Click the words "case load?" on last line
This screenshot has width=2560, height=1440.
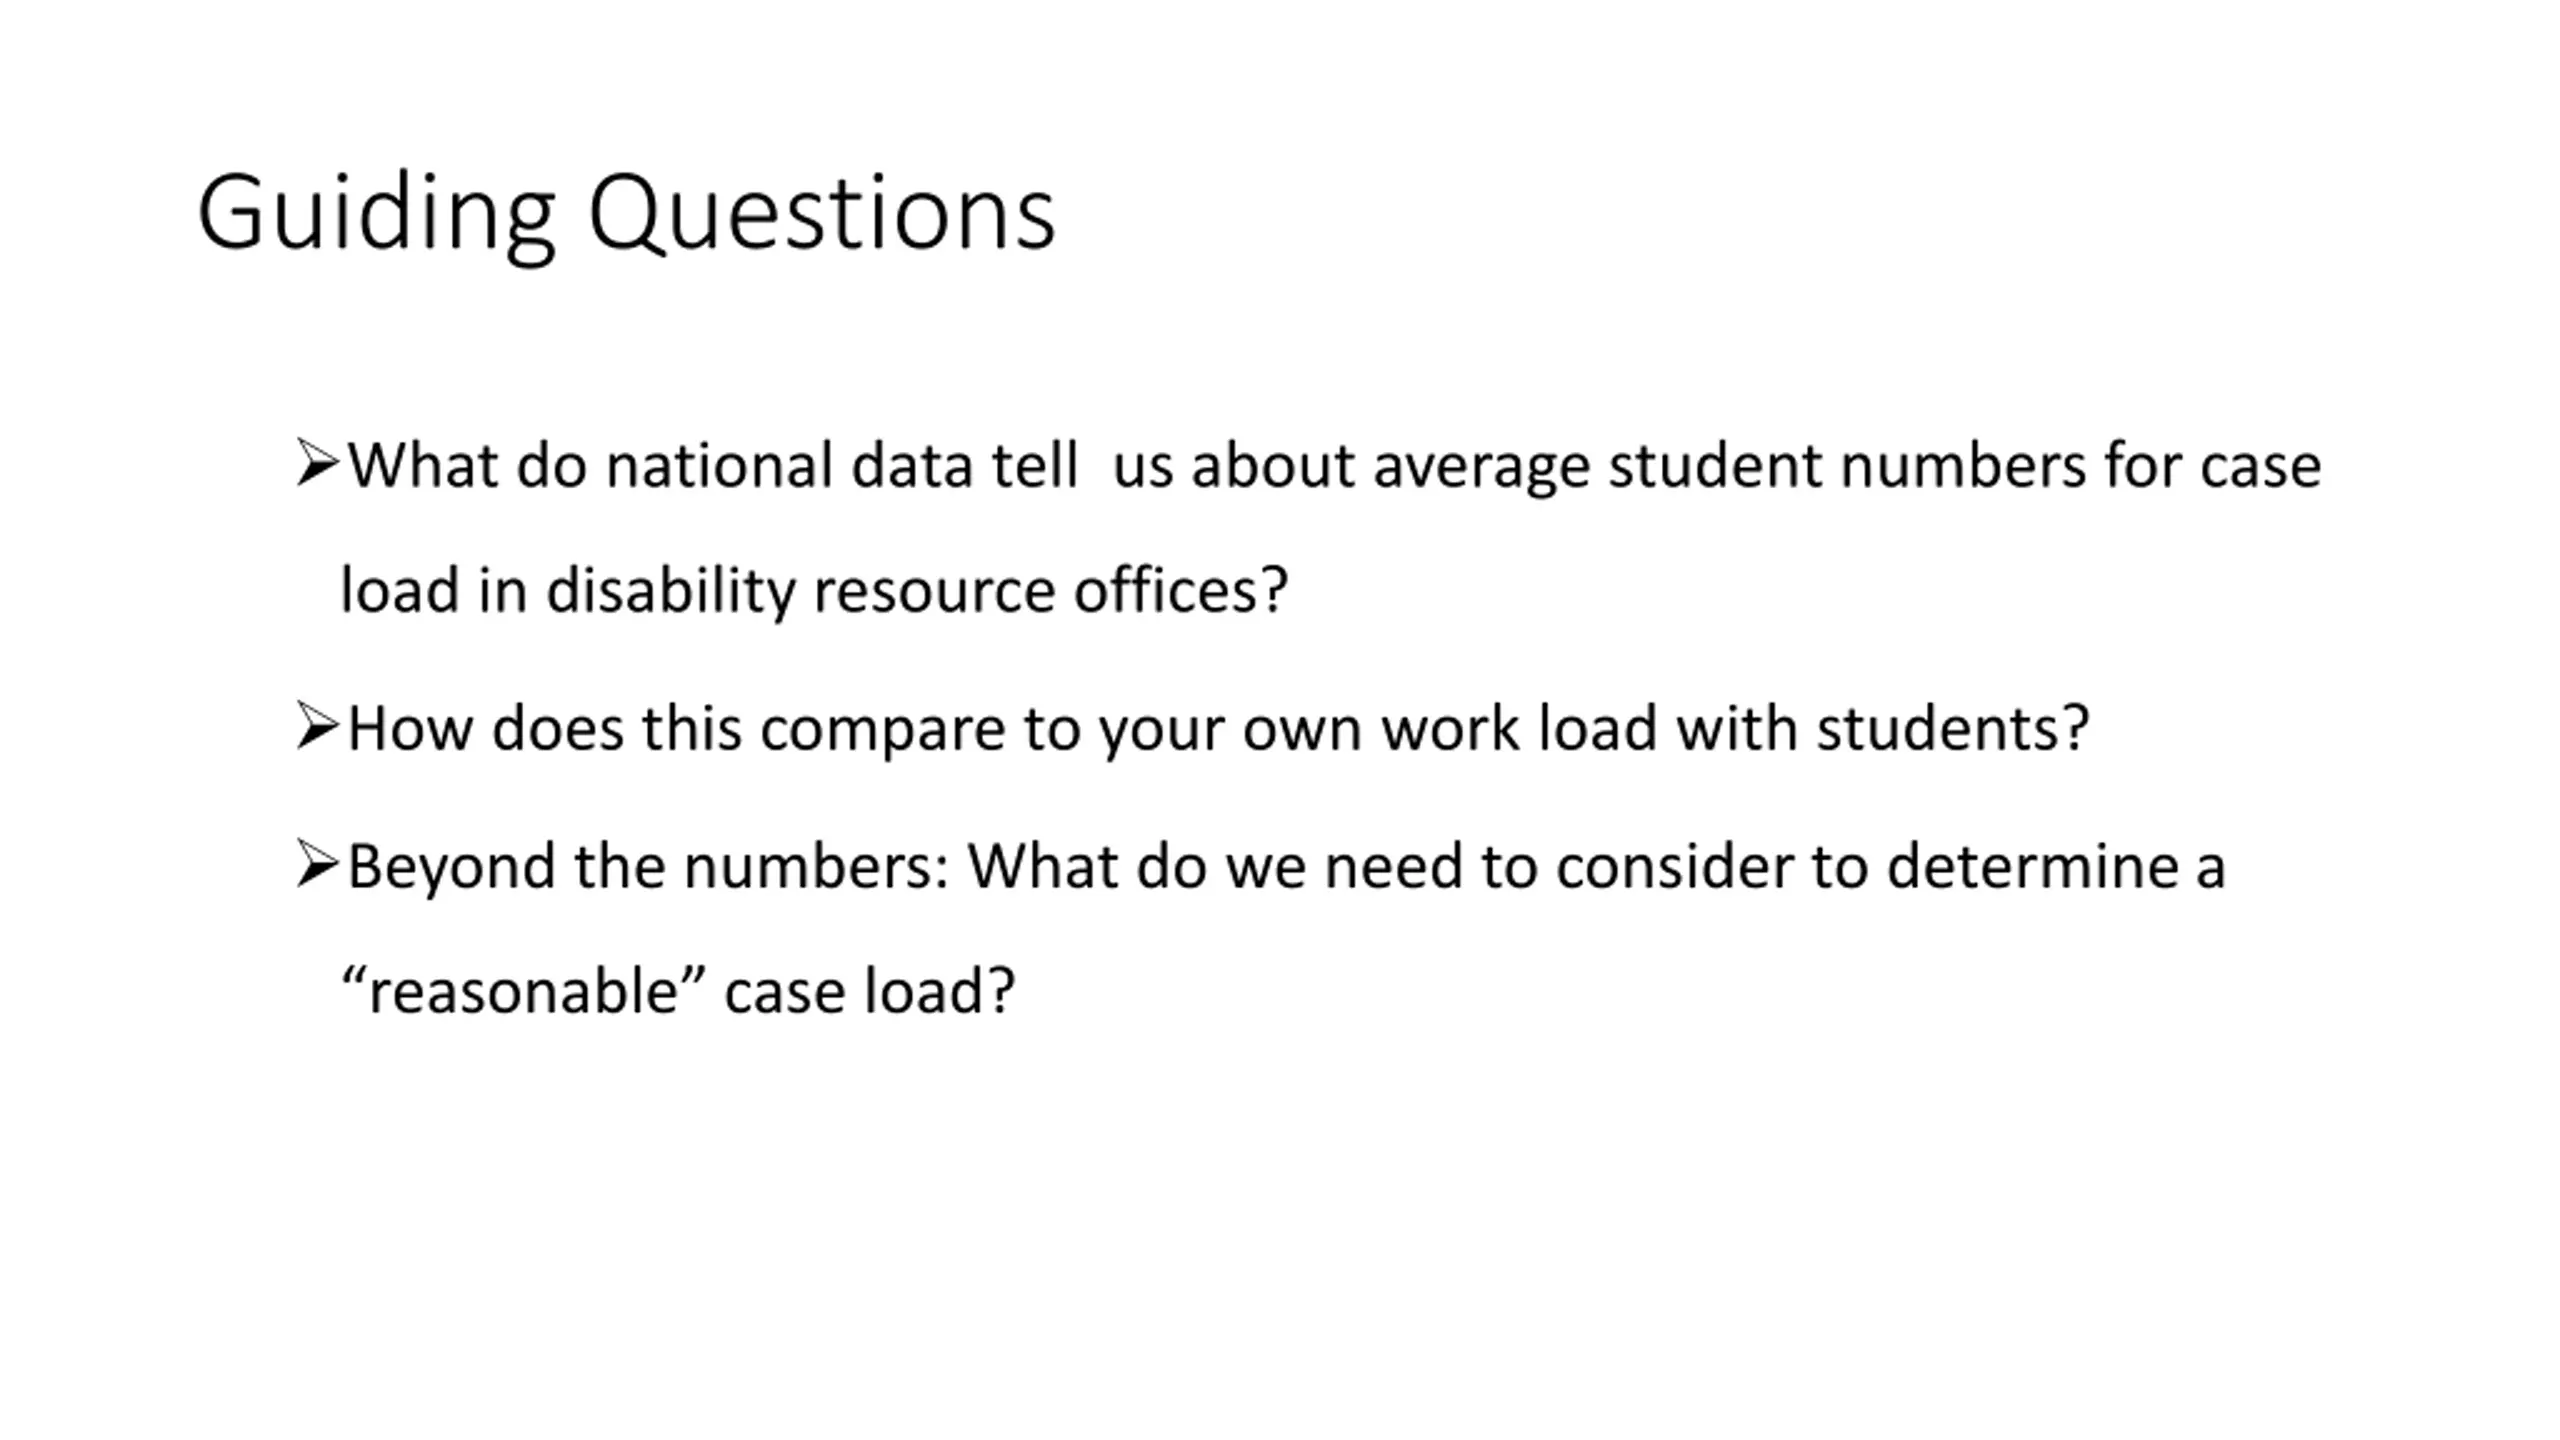click(x=869, y=991)
